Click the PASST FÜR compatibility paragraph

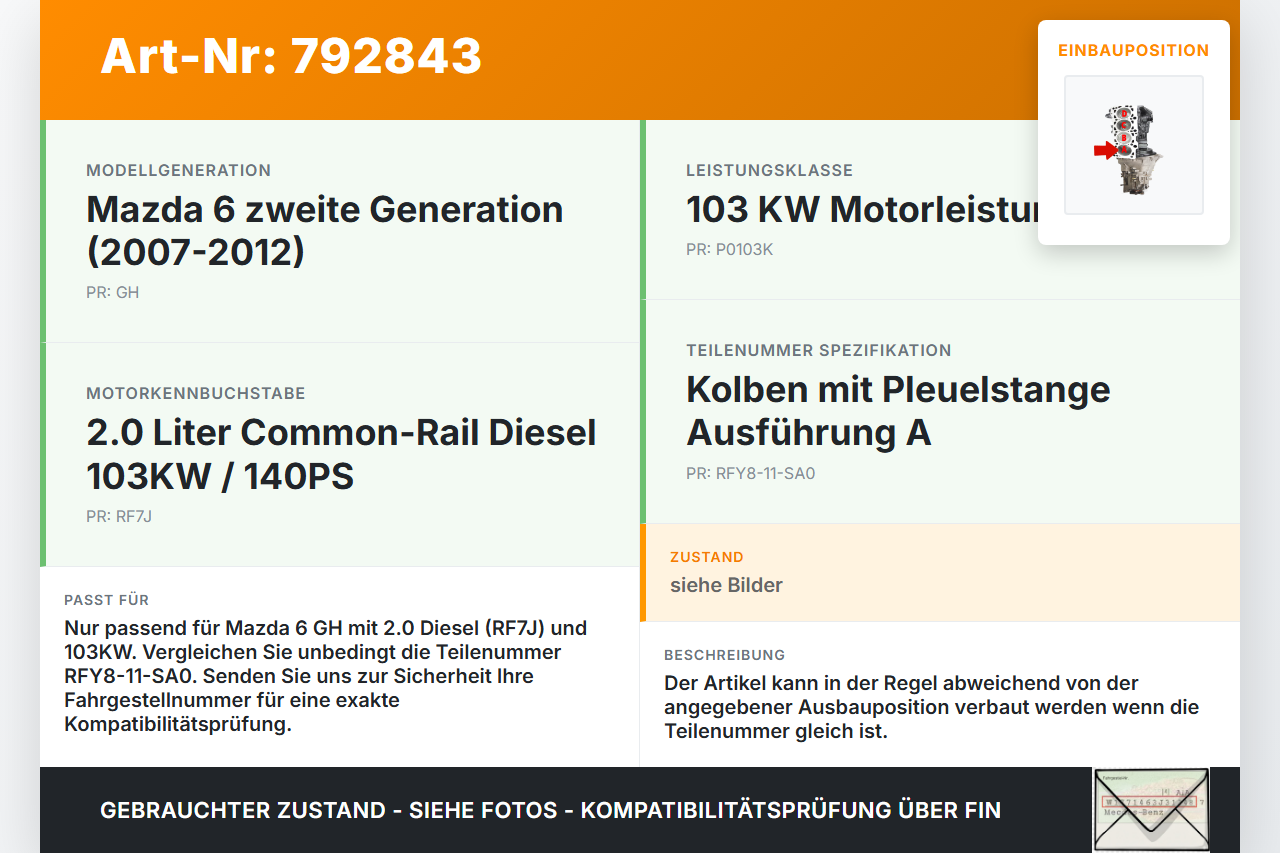326,676
